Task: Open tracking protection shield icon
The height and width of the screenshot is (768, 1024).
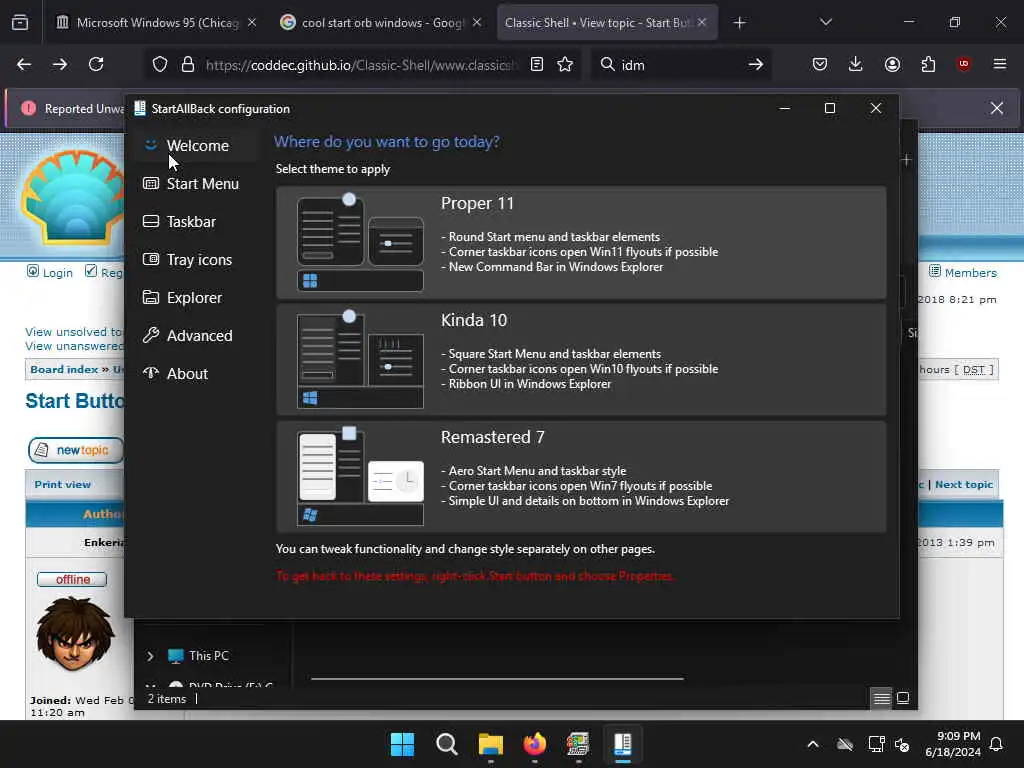Action: [x=160, y=64]
